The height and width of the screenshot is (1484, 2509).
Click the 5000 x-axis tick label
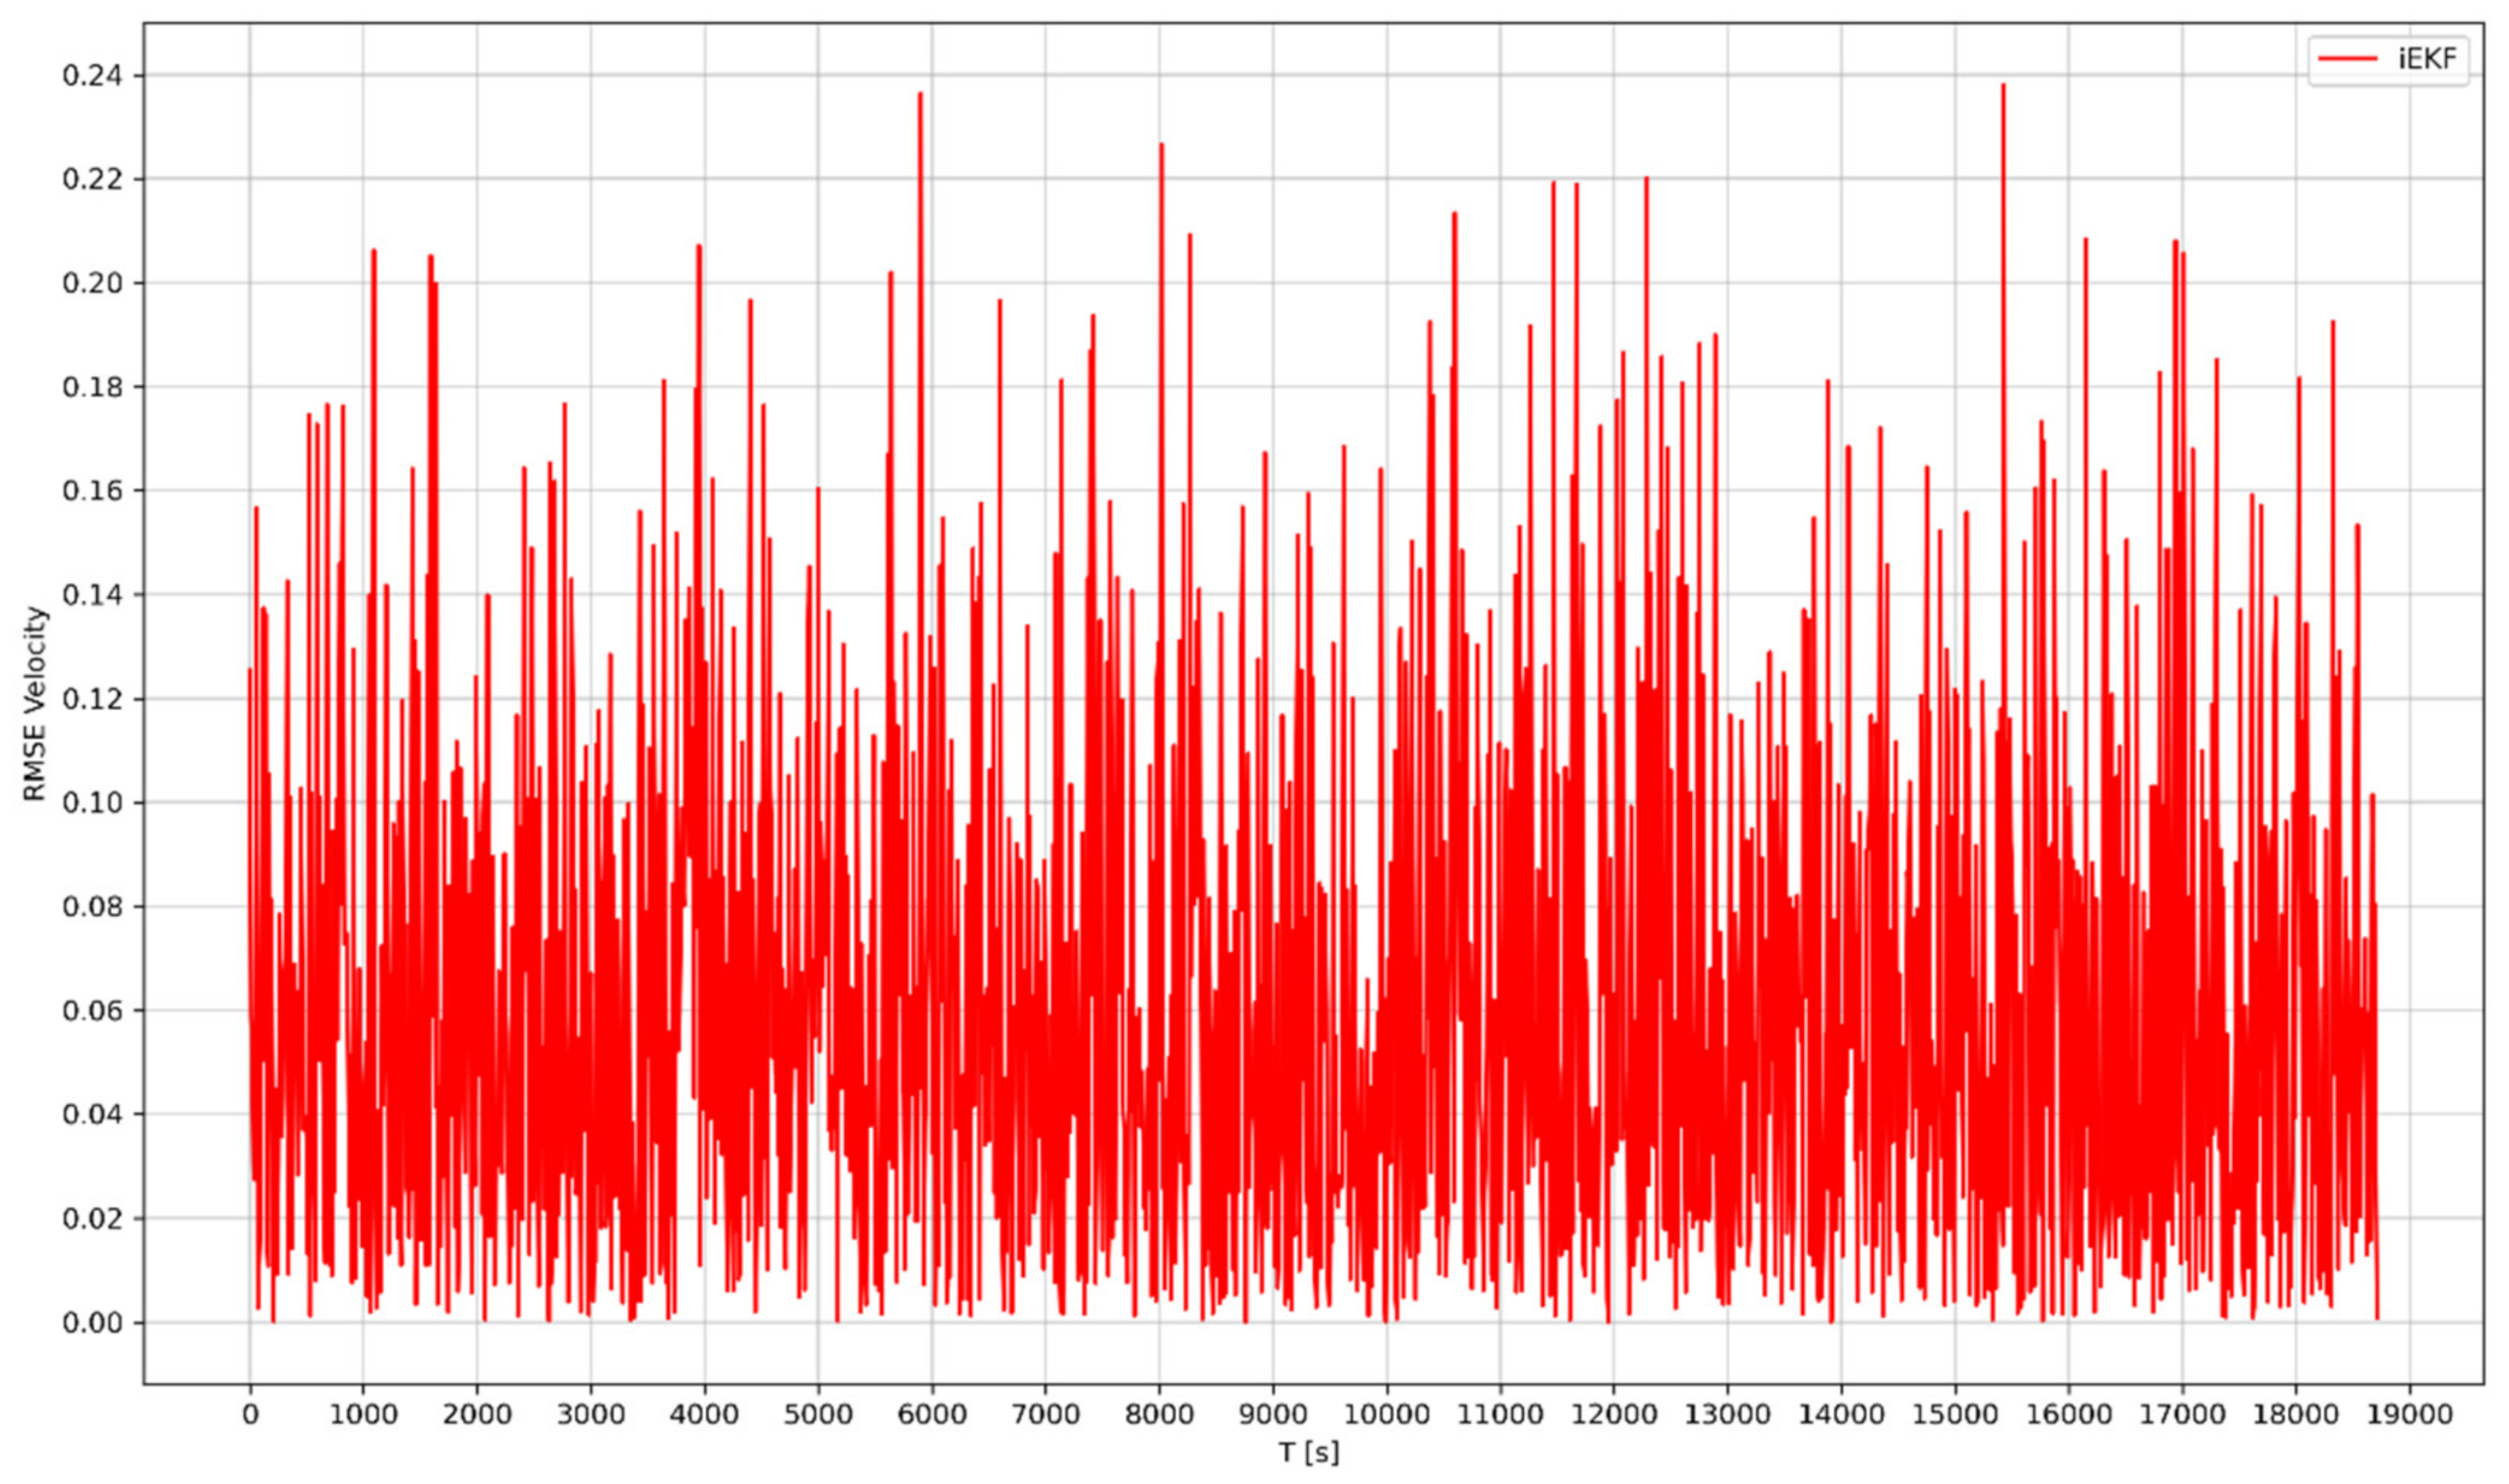[x=817, y=1416]
